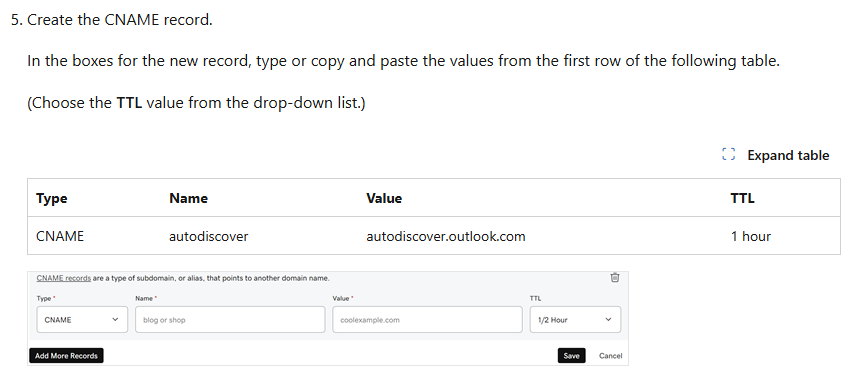Select the CNAME cell in the table row
This screenshot has width=852, height=380.
[x=60, y=236]
